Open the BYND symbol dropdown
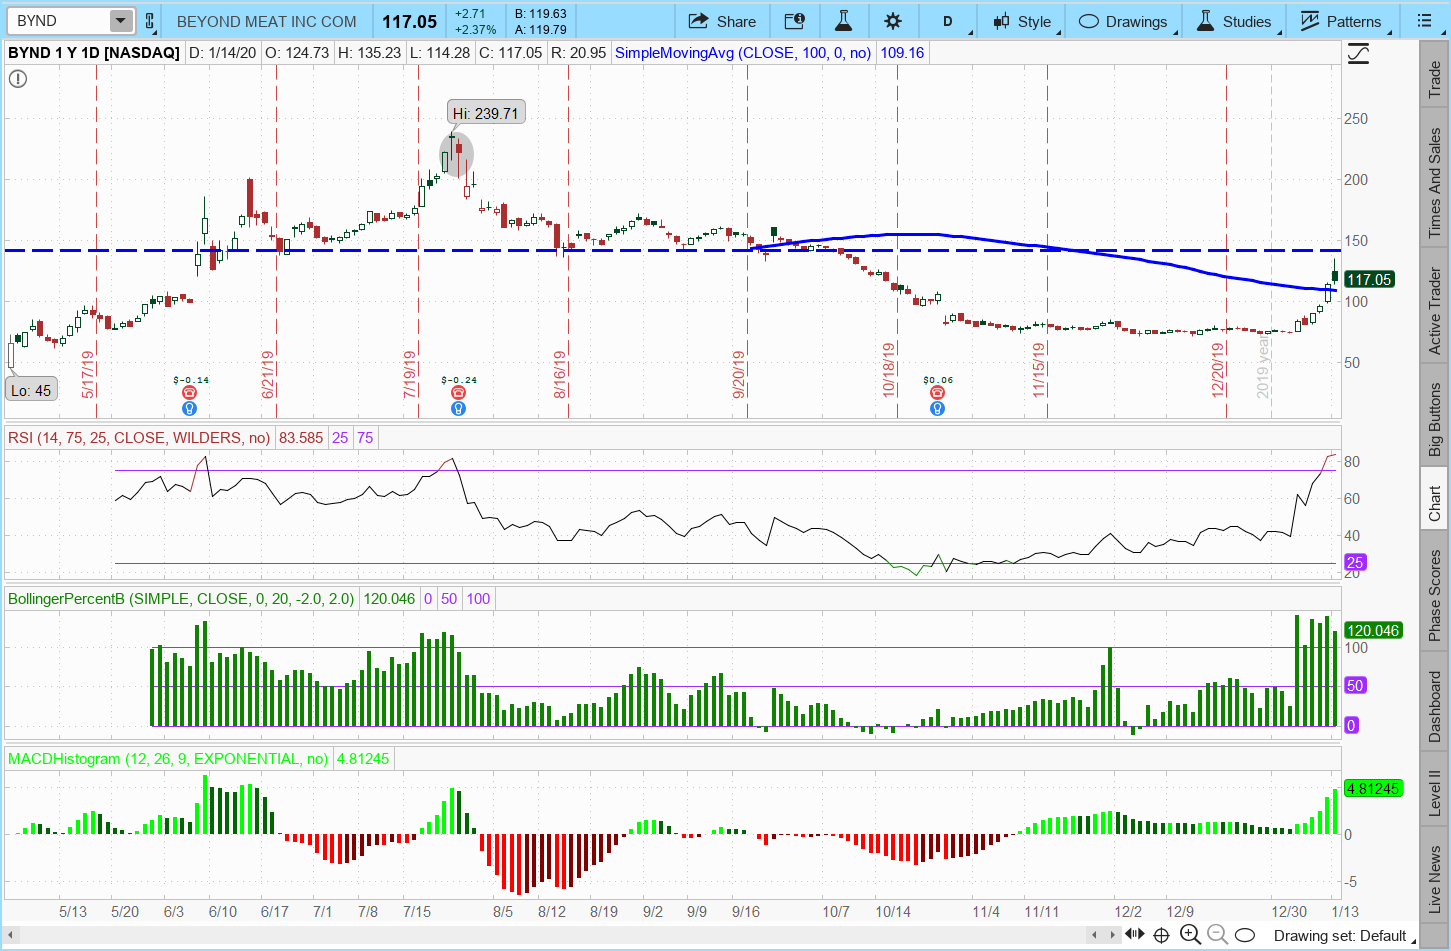1451x951 pixels. tap(120, 21)
